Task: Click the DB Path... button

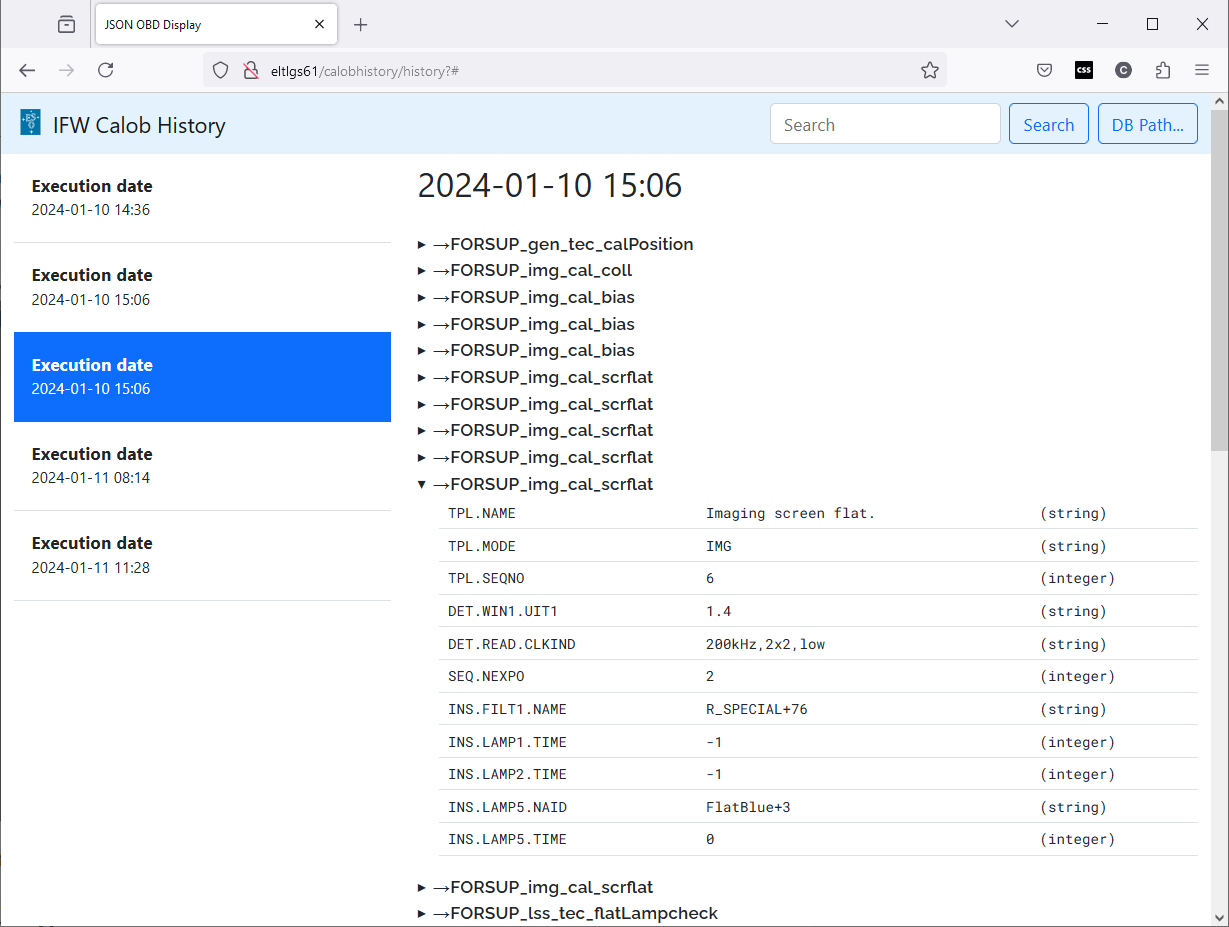Action: coord(1147,124)
